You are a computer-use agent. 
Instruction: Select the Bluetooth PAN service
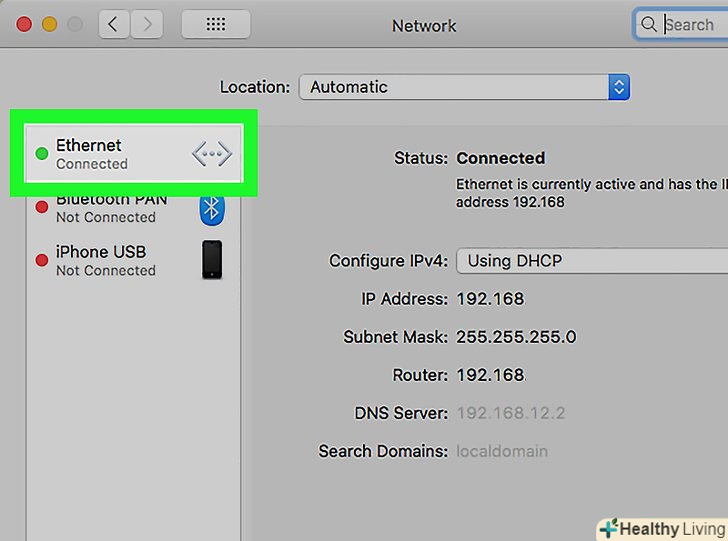tap(110, 208)
